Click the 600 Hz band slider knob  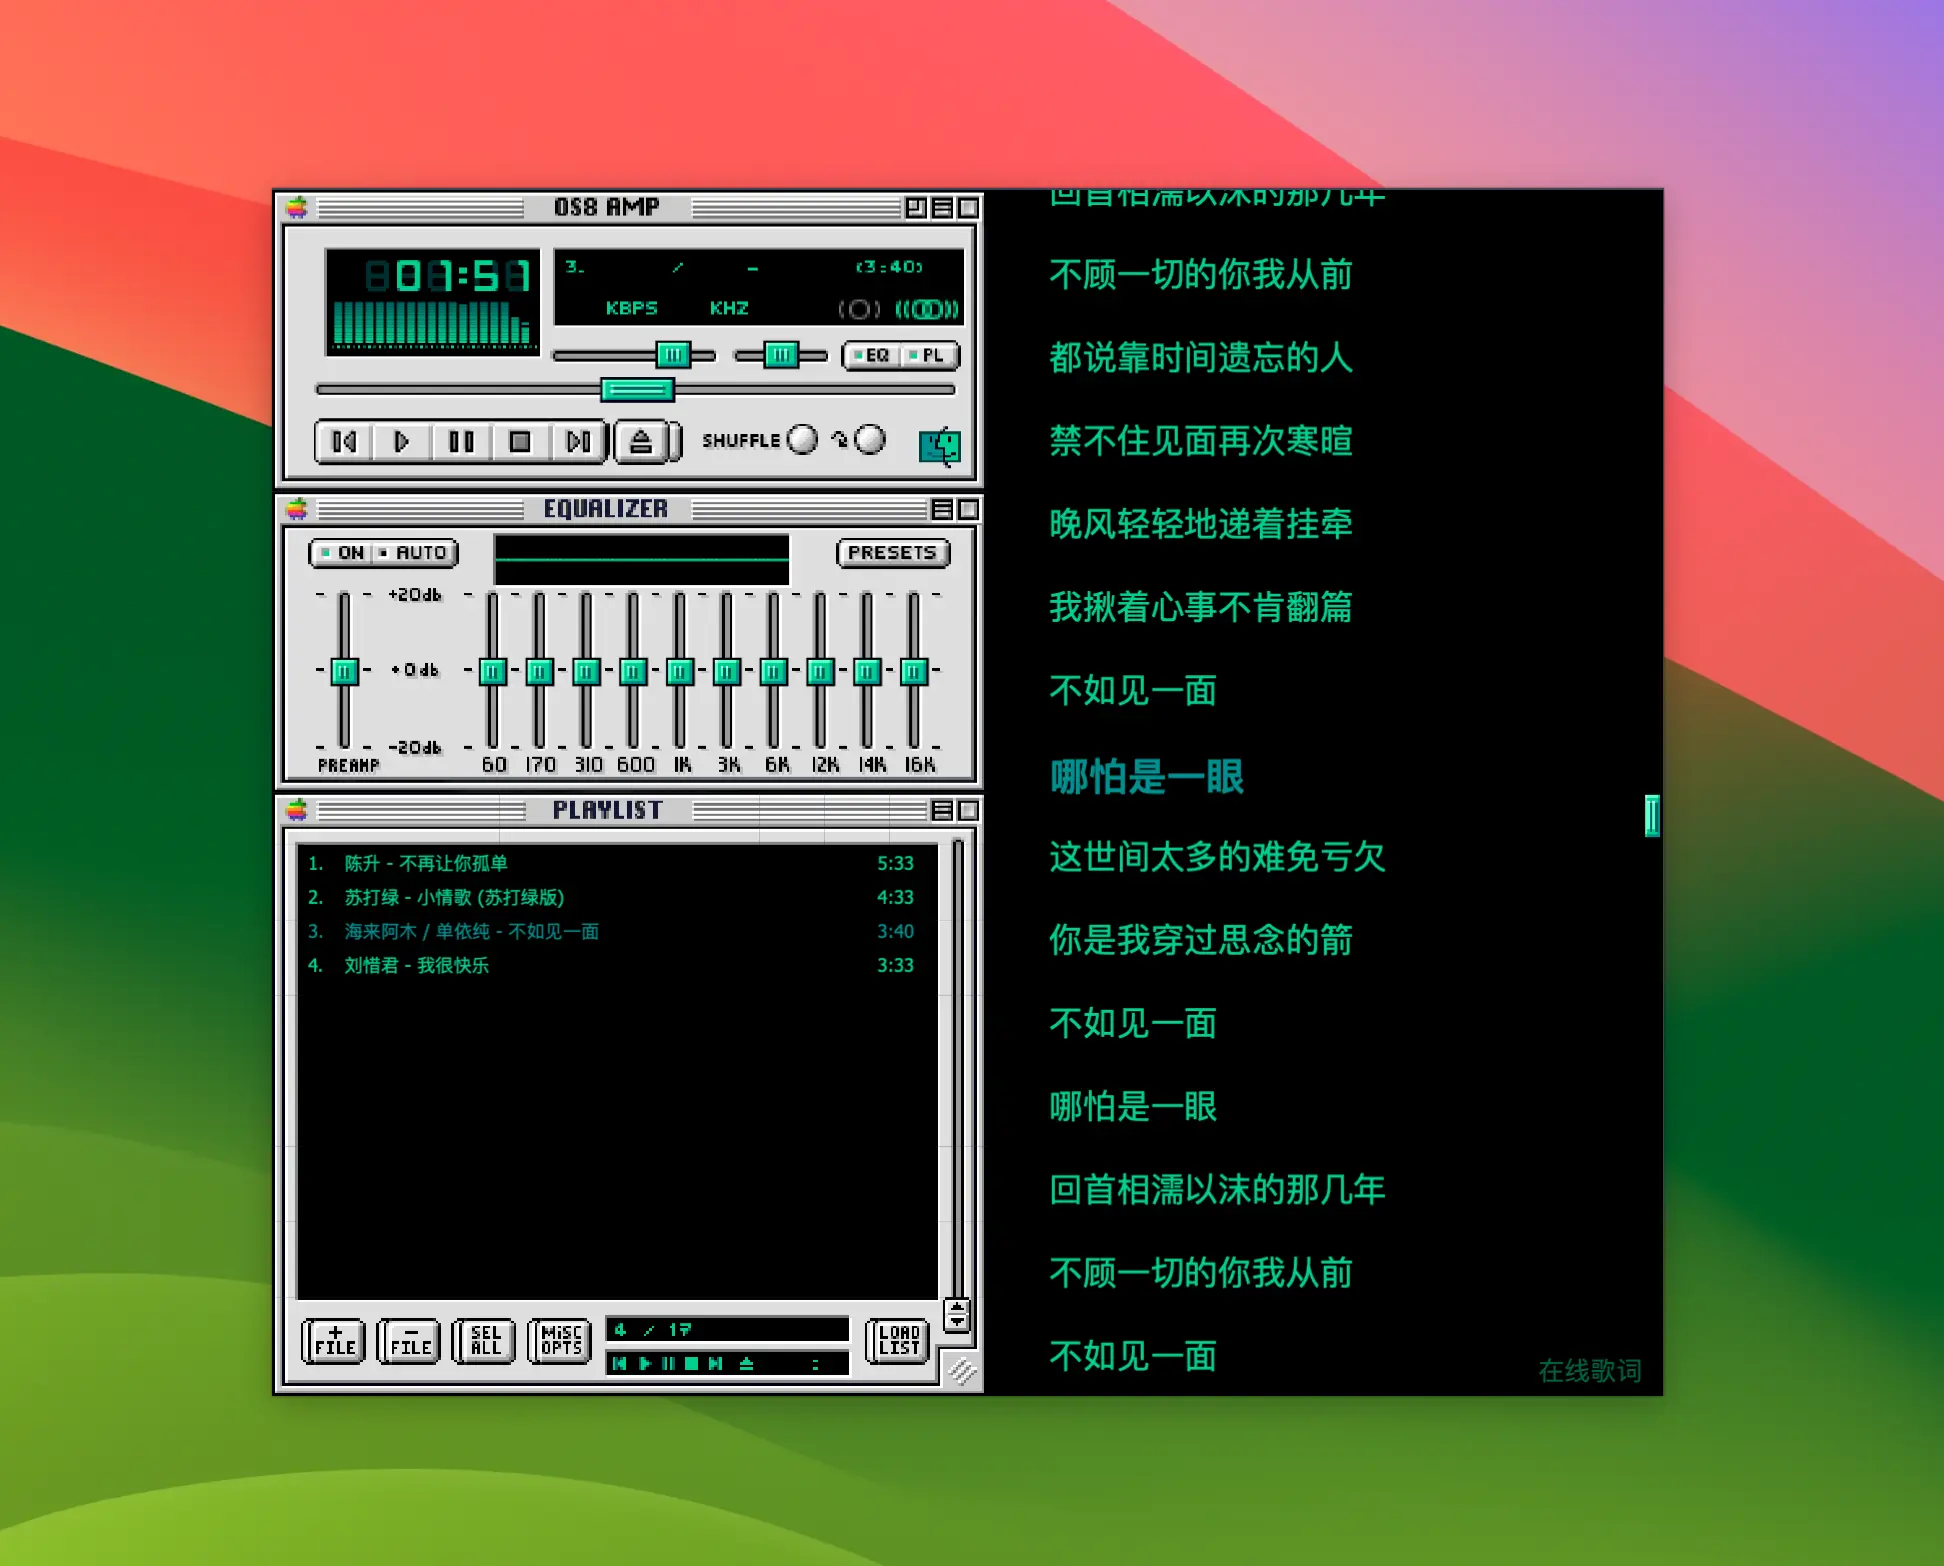(x=633, y=671)
